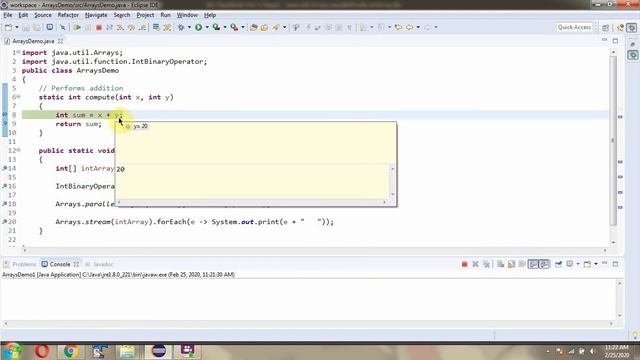Open the Search menu
Viewport: 640px width, 360px height.
click(x=122, y=15)
